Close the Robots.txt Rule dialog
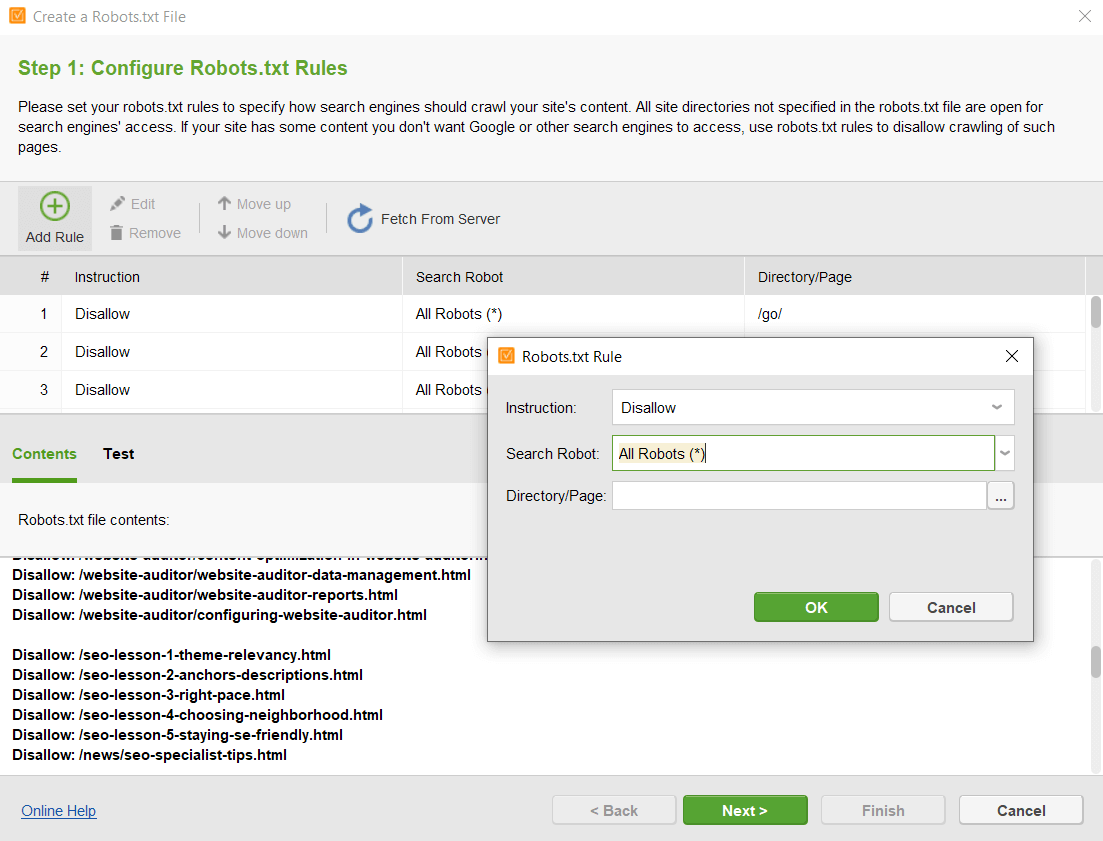This screenshot has width=1103, height=841. click(1012, 357)
